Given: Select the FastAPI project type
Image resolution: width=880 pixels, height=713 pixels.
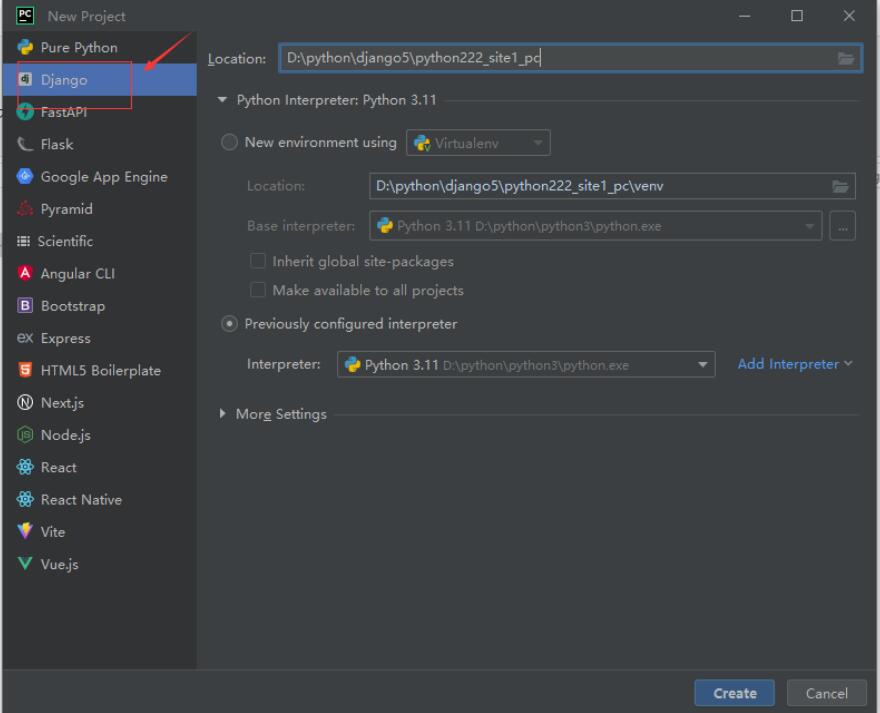Looking at the screenshot, I should 63,112.
